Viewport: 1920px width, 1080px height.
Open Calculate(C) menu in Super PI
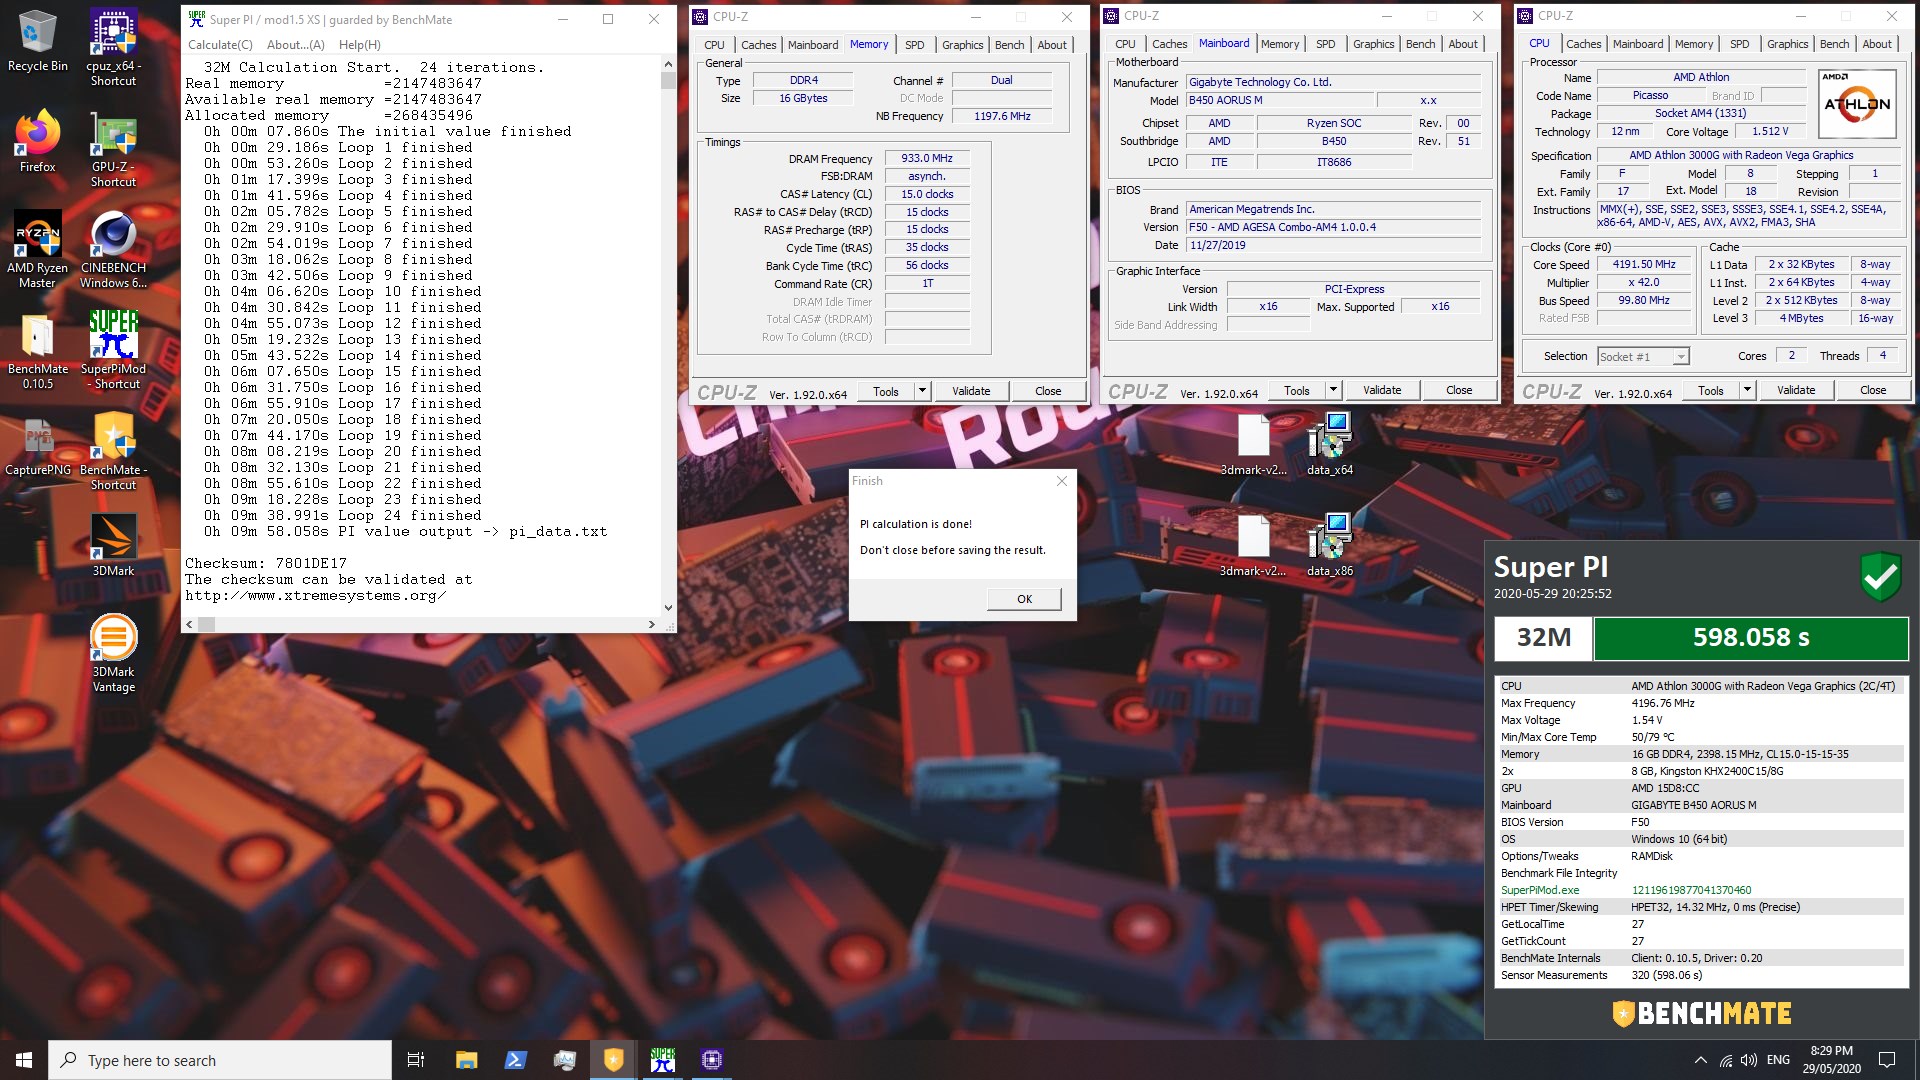click(220, 45)
